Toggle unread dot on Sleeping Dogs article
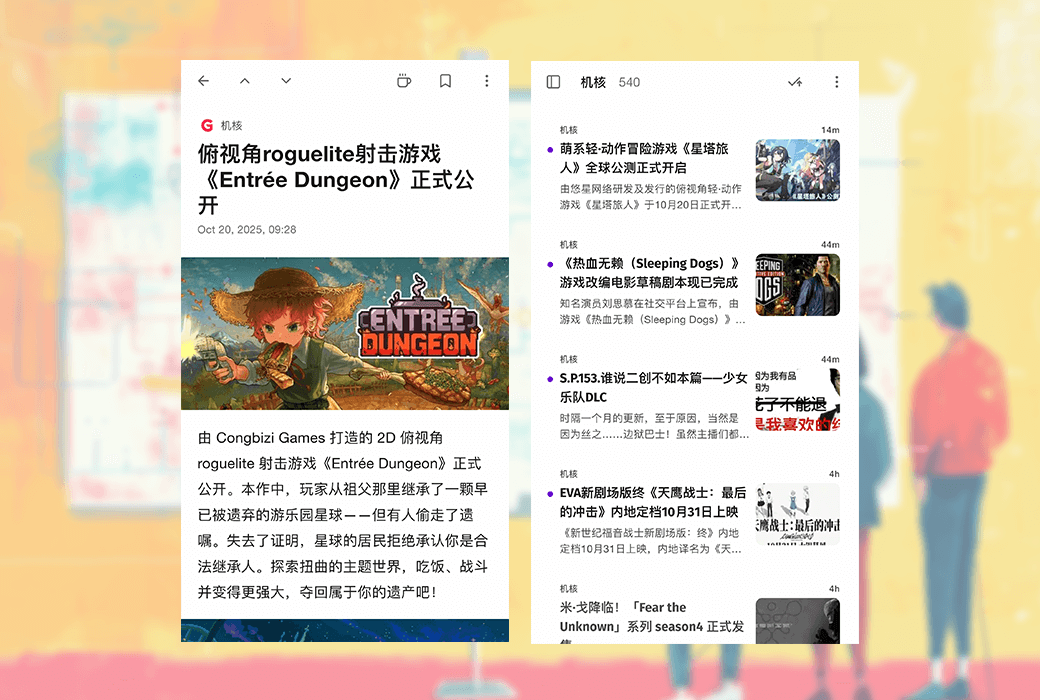 click(x=550, y=264)
